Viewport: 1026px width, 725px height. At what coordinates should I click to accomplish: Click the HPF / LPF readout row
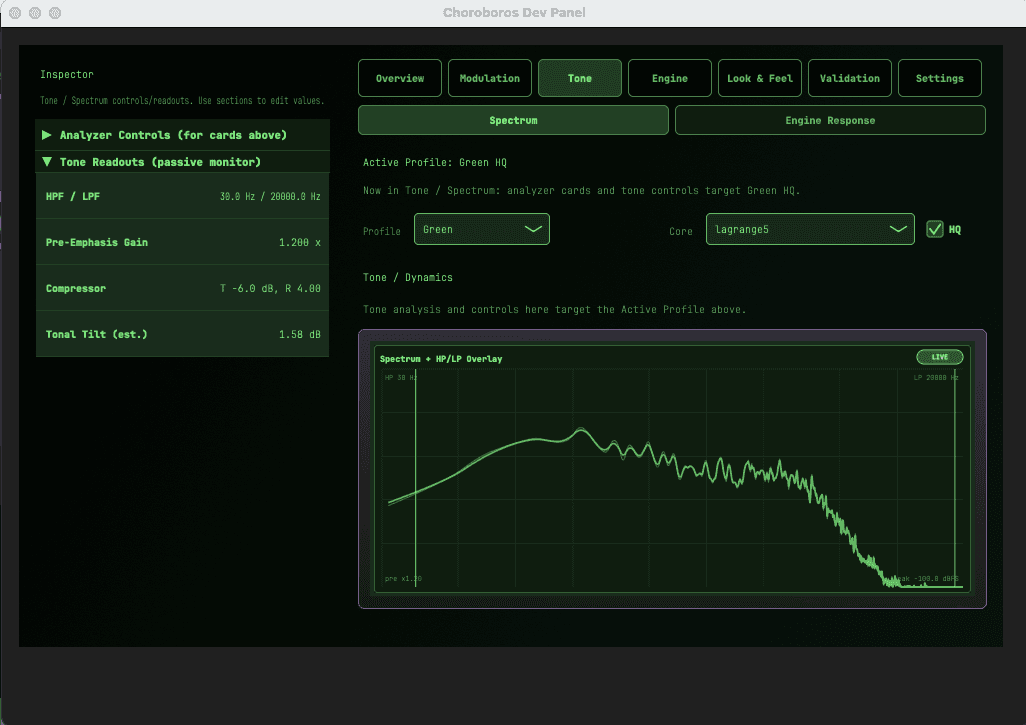pyautogui.click(x=182, y=196)
